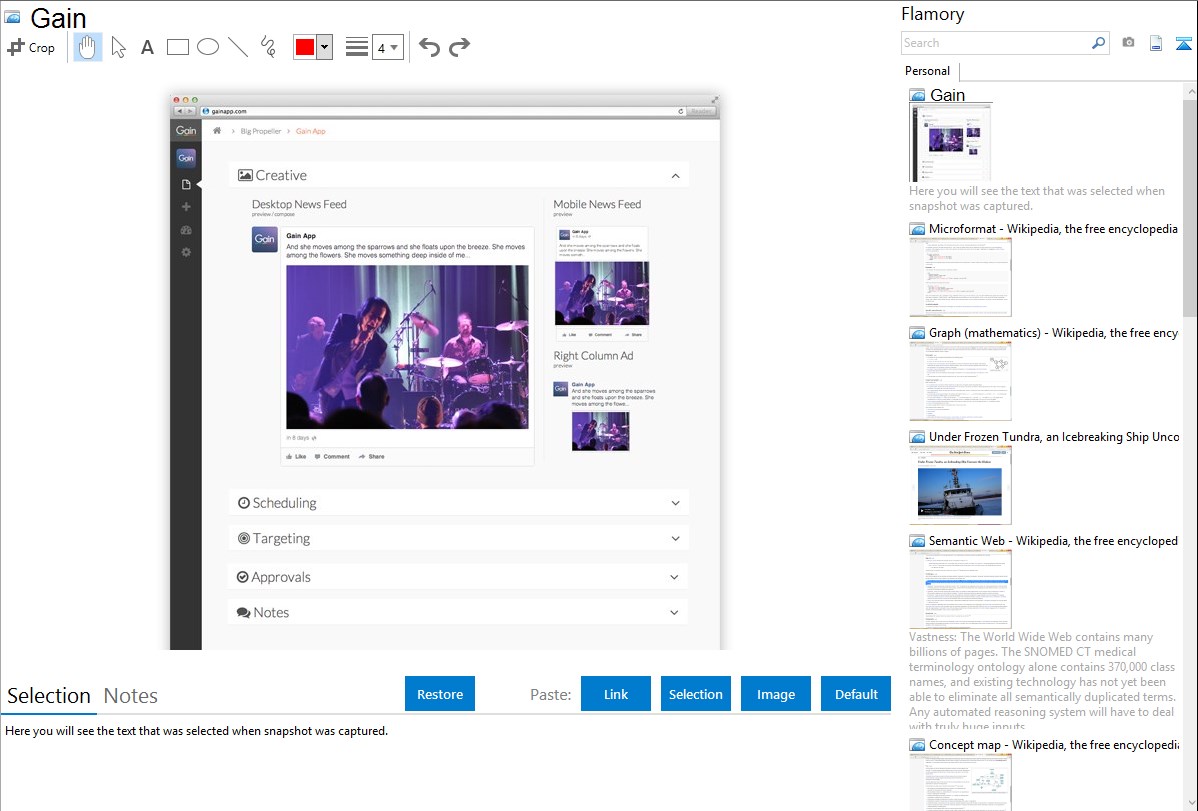Open the Under Frozen Tundra snapshot thumbnail
This screenshot has height=811, width=1198.
[960, 485]
